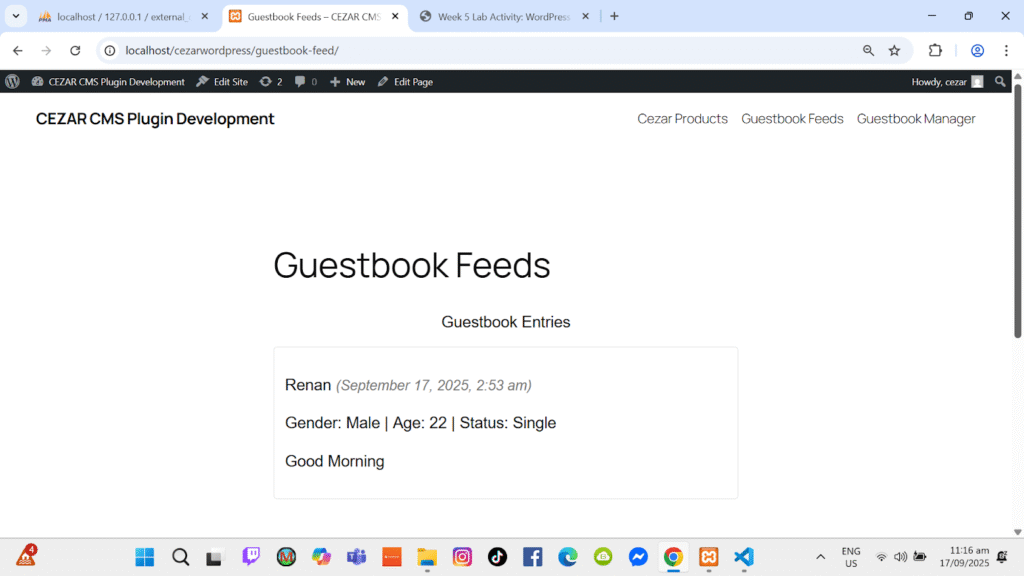Open the Howdy, cezar account menu
The height and width of the screenshot is (576, 1024).
click(946, 82)
